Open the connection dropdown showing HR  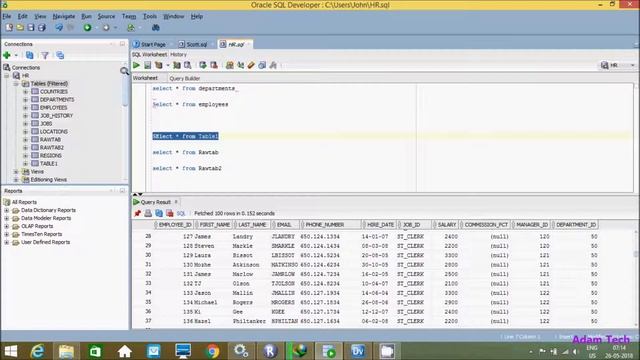618,65
